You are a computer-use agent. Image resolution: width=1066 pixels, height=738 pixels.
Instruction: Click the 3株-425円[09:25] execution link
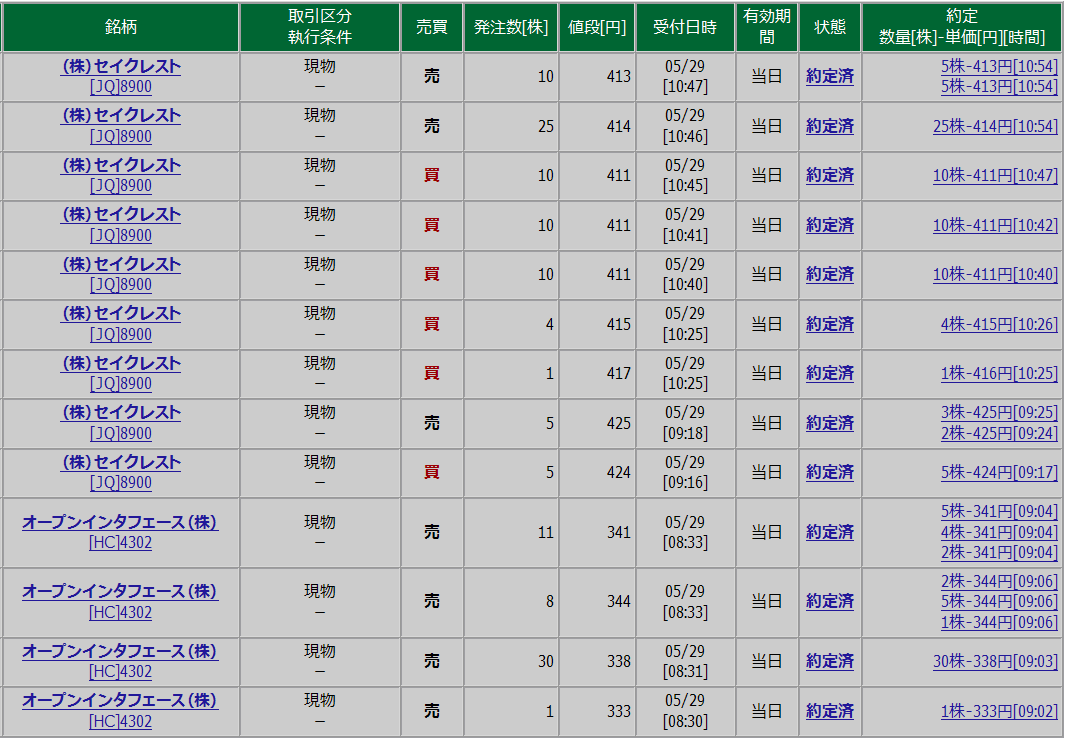998,413
